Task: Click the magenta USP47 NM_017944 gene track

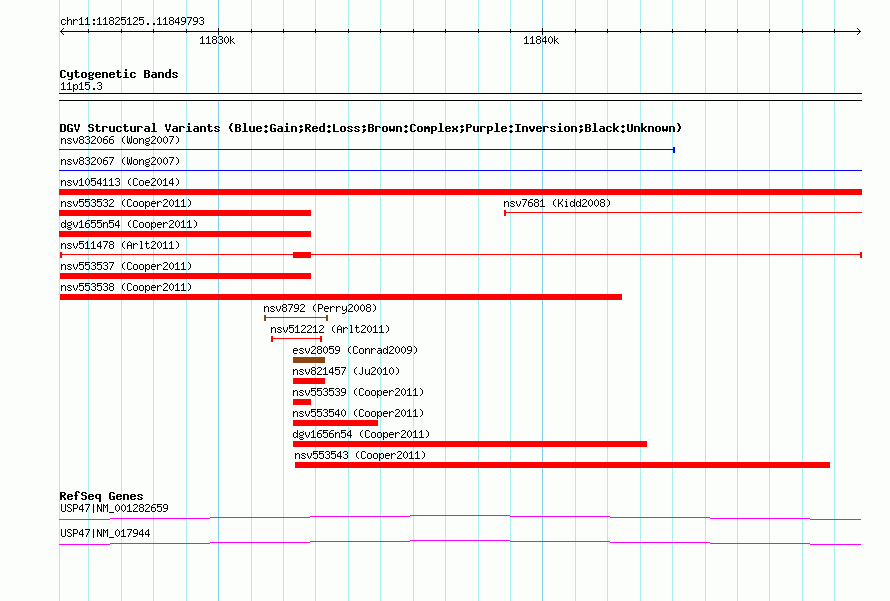Action: [460, 543]
